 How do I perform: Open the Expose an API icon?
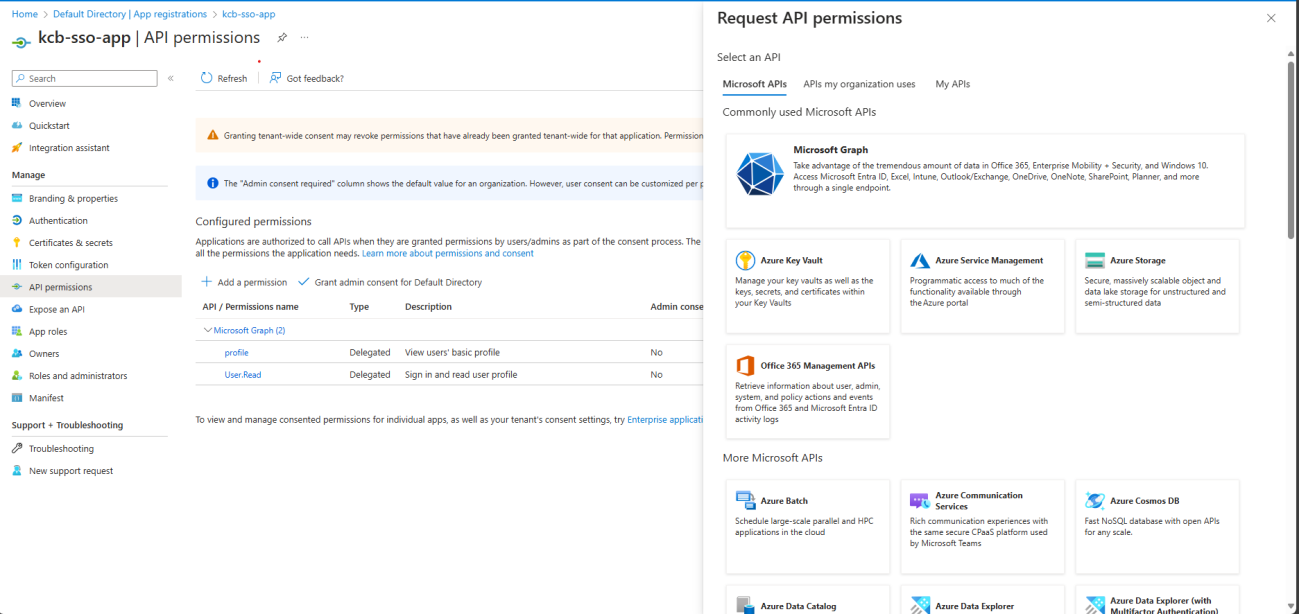17,309
